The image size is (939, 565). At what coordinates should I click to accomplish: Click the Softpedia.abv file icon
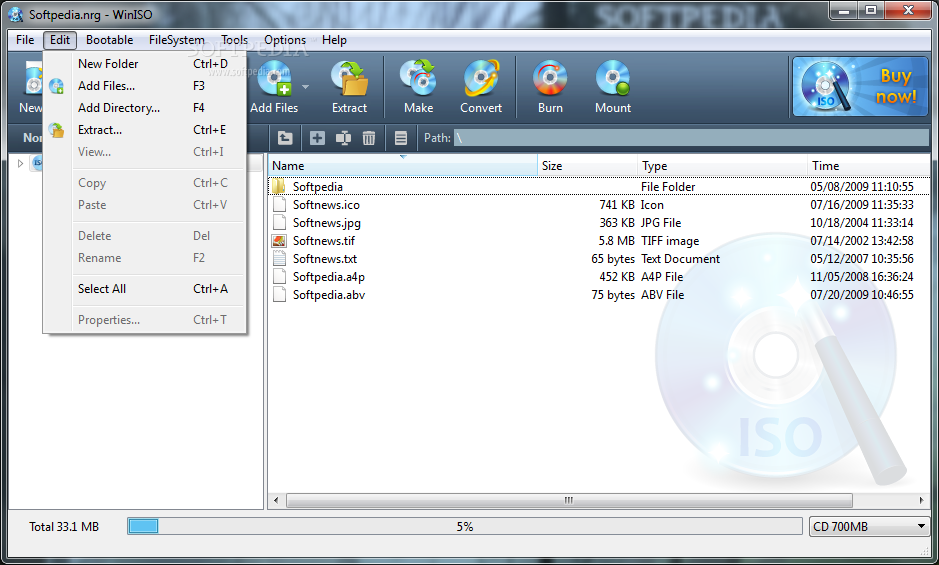point(279,295)
